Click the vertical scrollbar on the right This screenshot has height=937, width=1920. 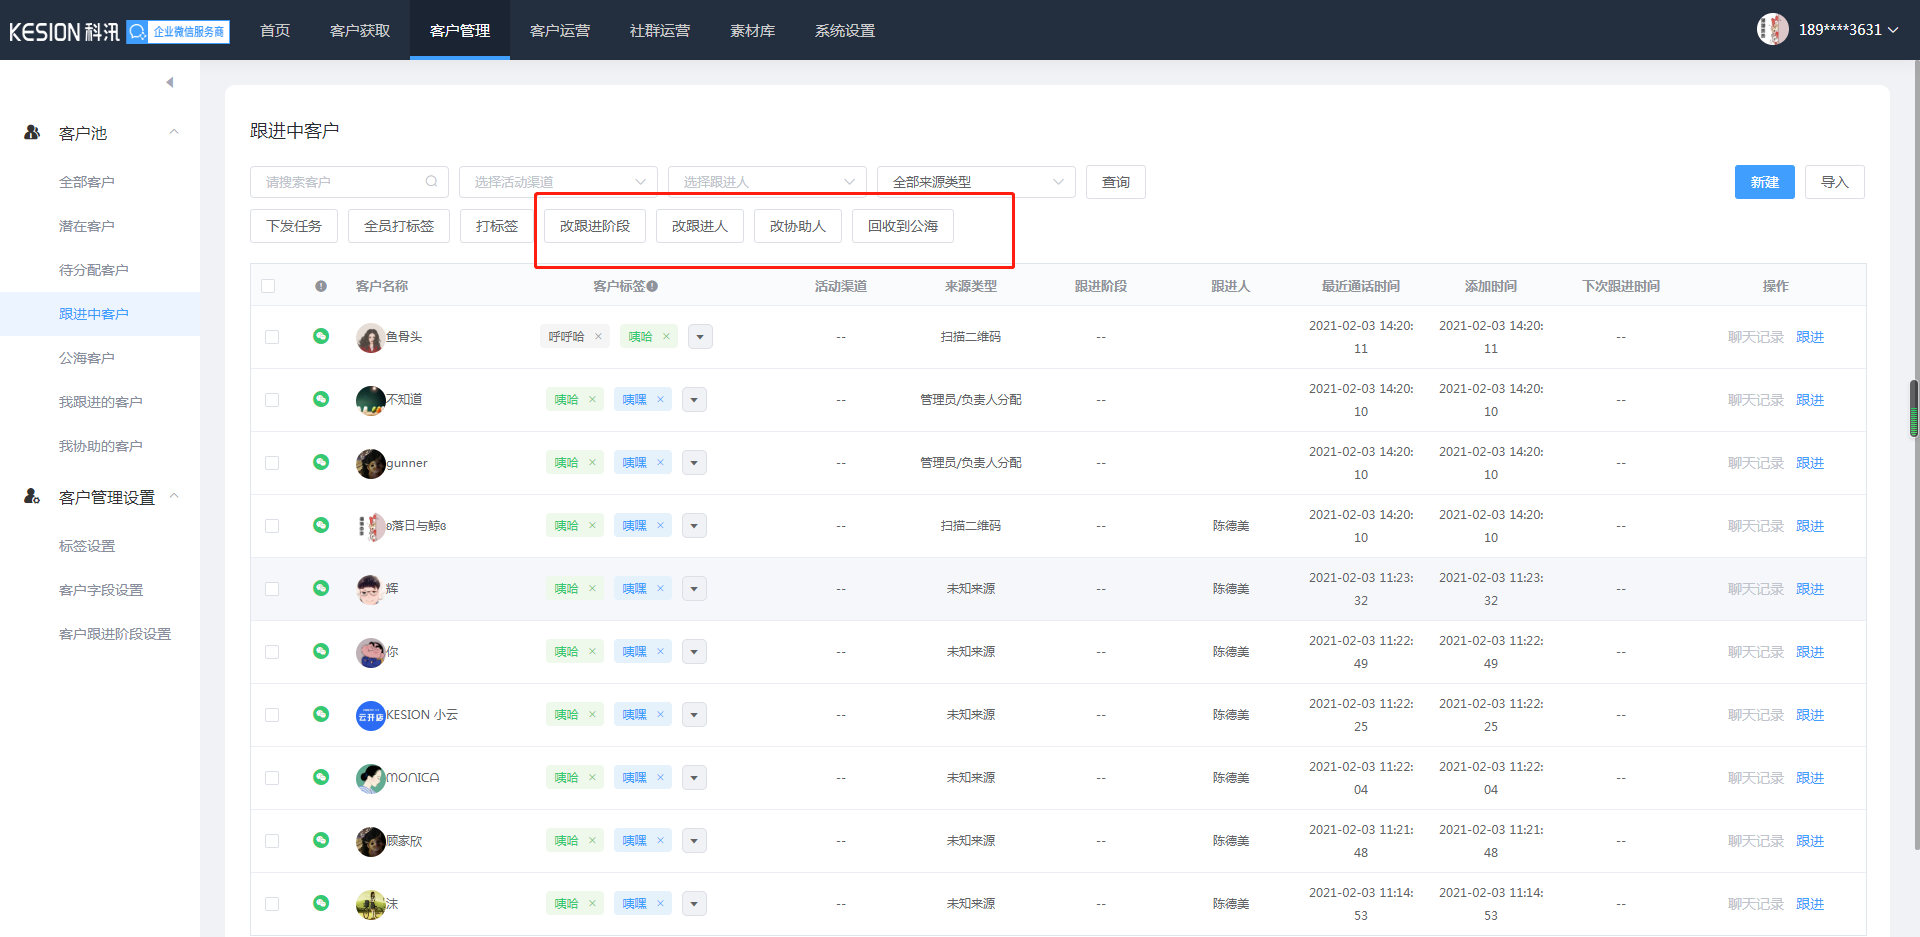click(x=1914, y=409)
